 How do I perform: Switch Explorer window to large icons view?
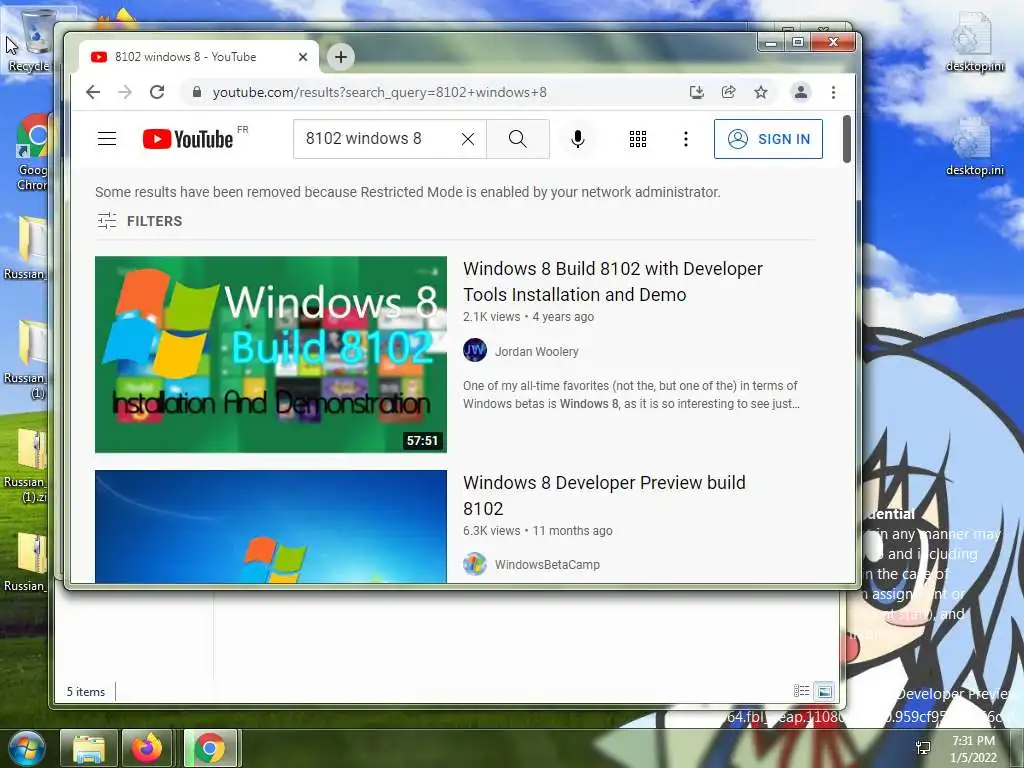[x=825, y=691]
